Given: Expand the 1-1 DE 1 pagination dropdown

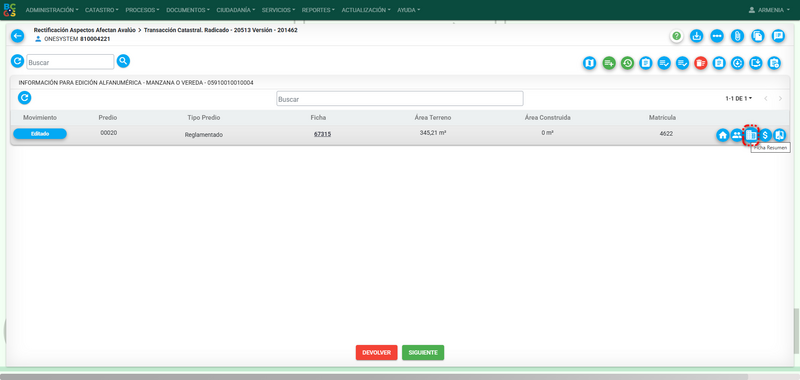Looking at the screenshot, I should 739,98.
